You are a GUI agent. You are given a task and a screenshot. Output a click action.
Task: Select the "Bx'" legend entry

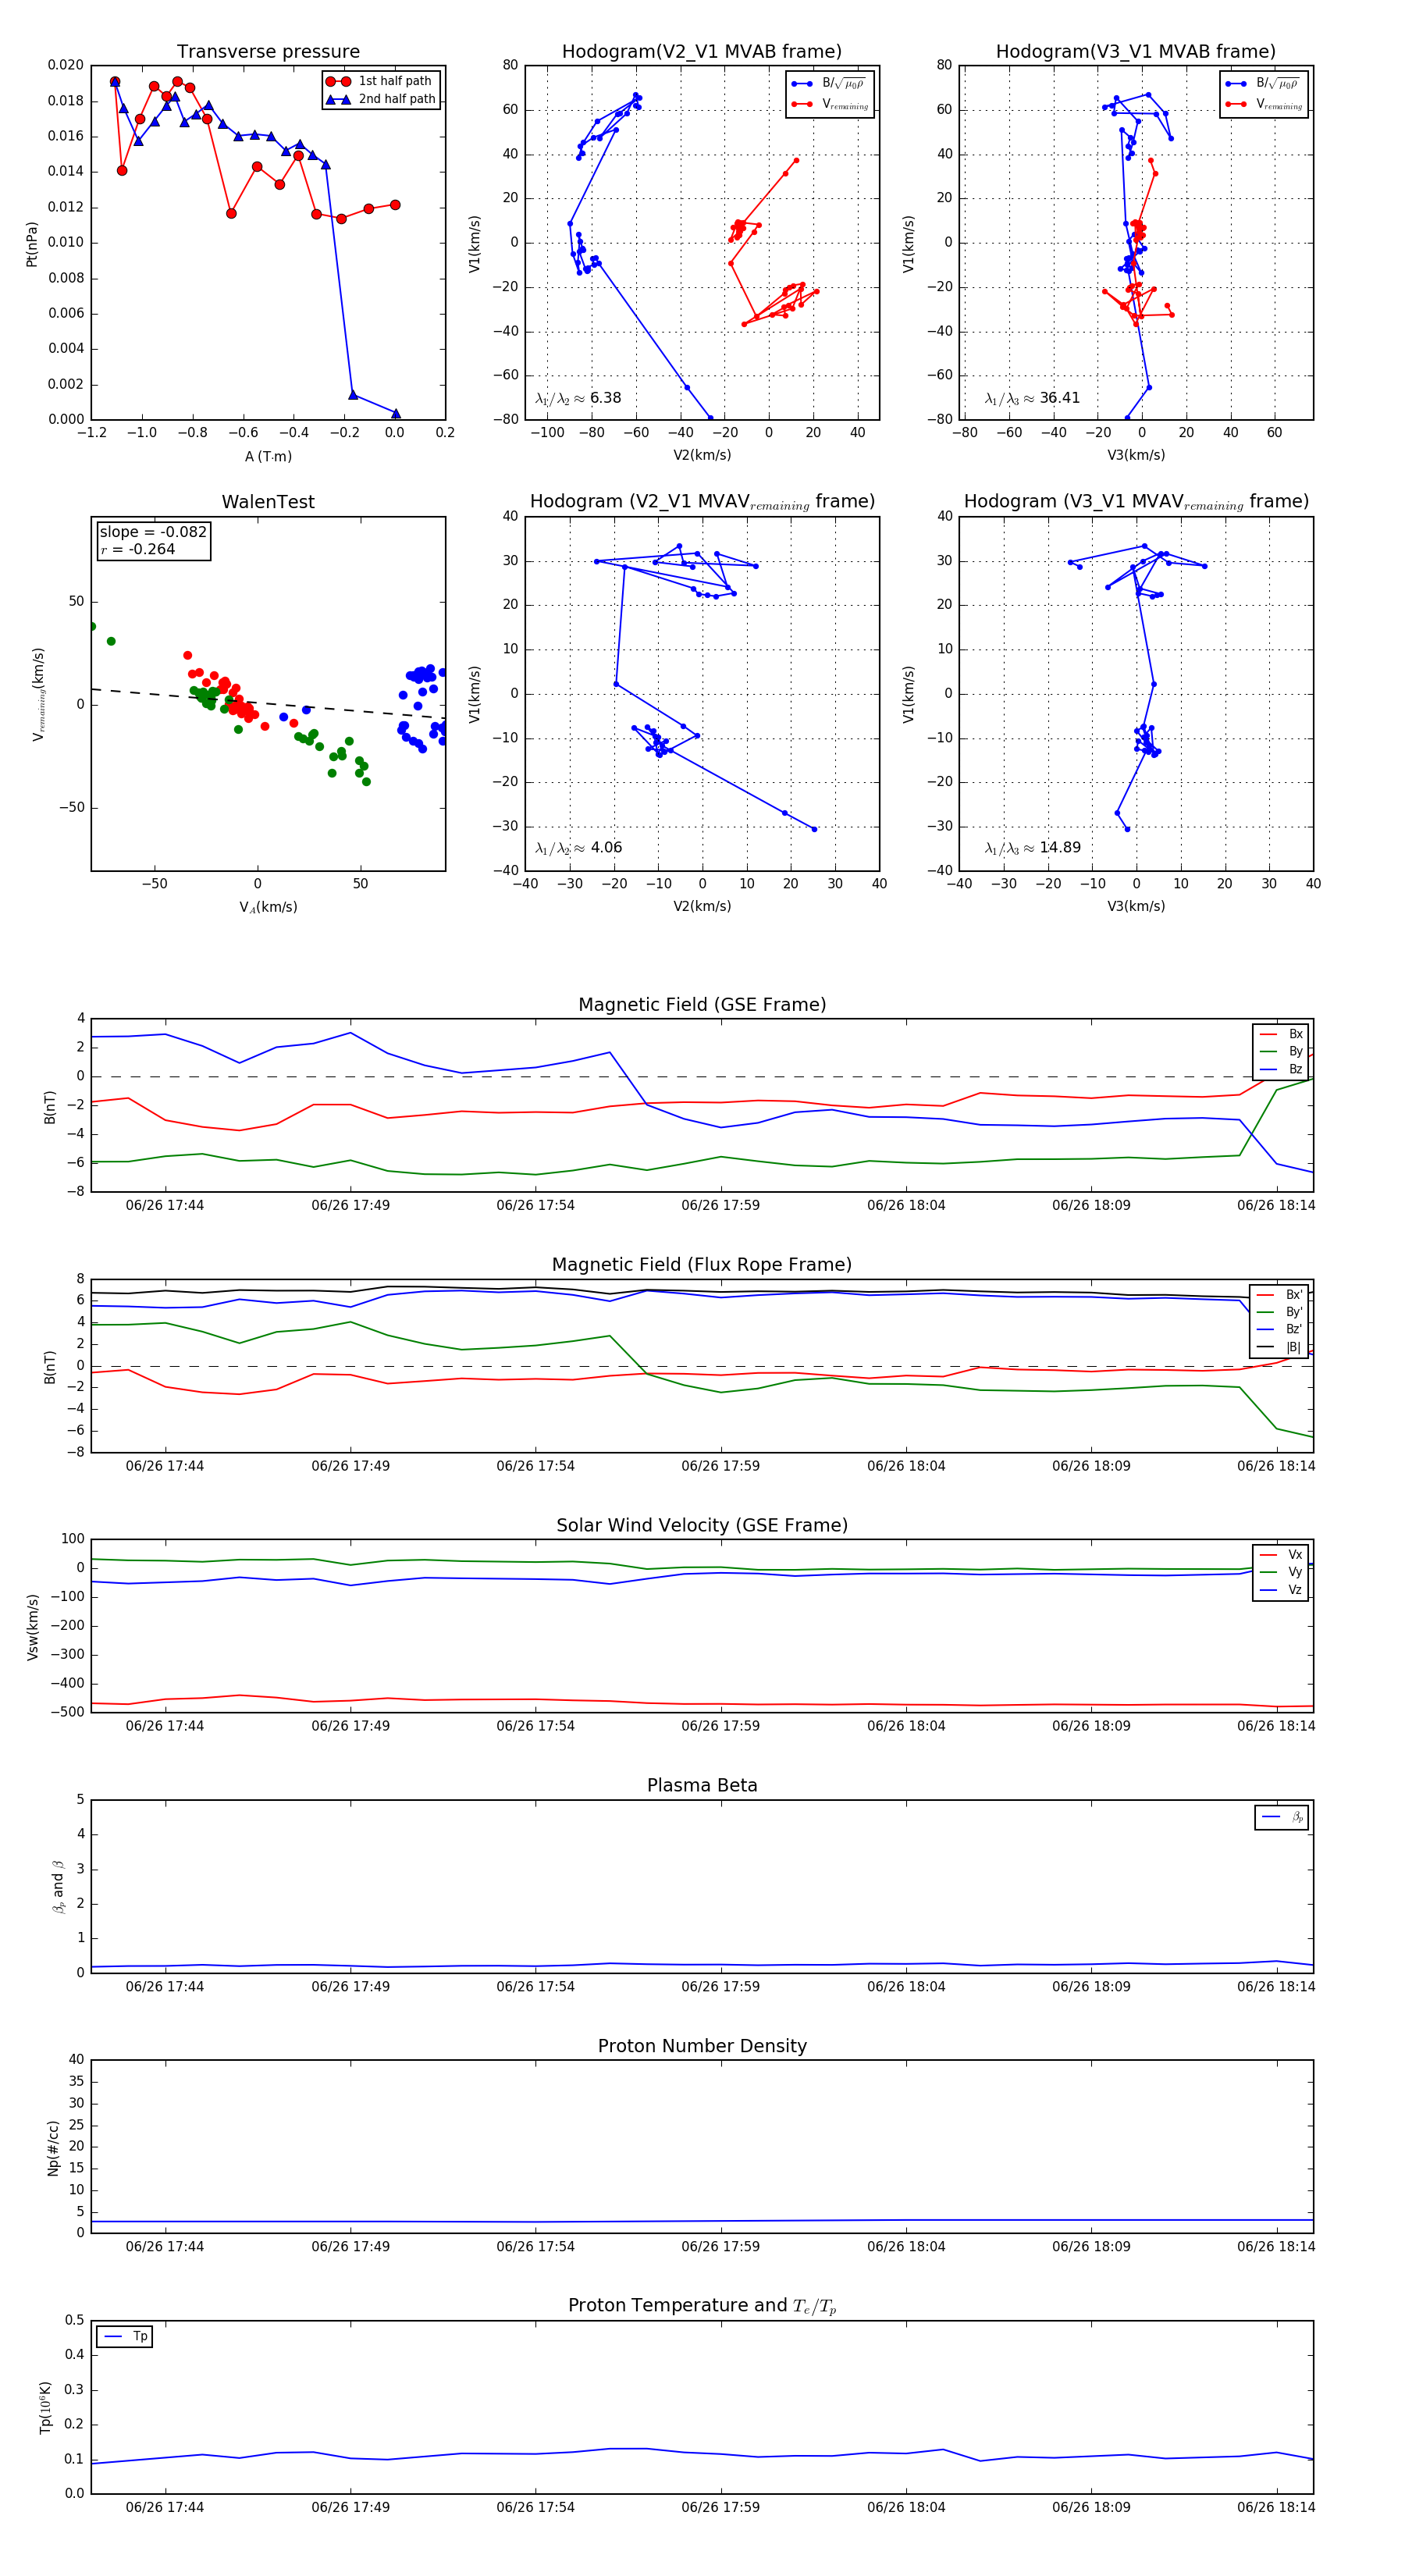[x=1280, y=1295]
